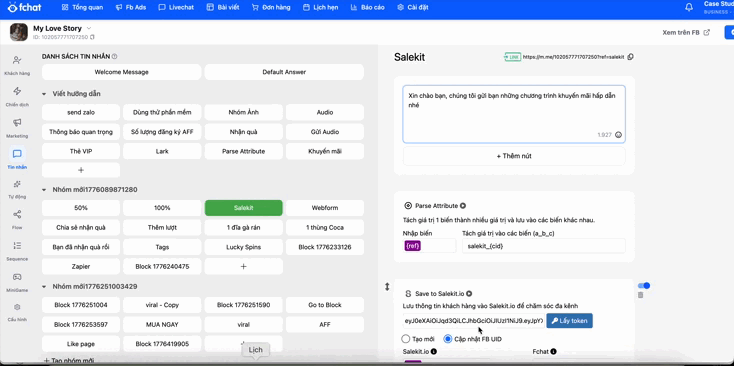Click inside the Xin chào bạn message textarea
This screenshot has width=734, height=366.
pos(514,114)
